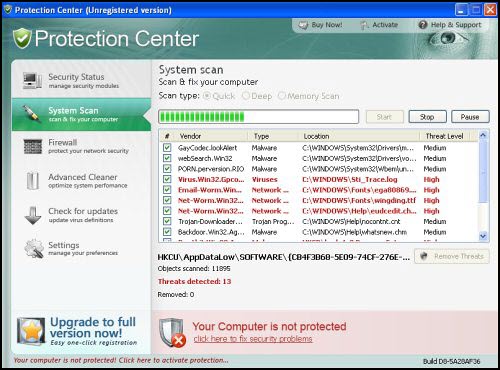Viewport: 500px width, 370px height.
Task: Click the threat list scroll up arrow
Action: [483, 135]
